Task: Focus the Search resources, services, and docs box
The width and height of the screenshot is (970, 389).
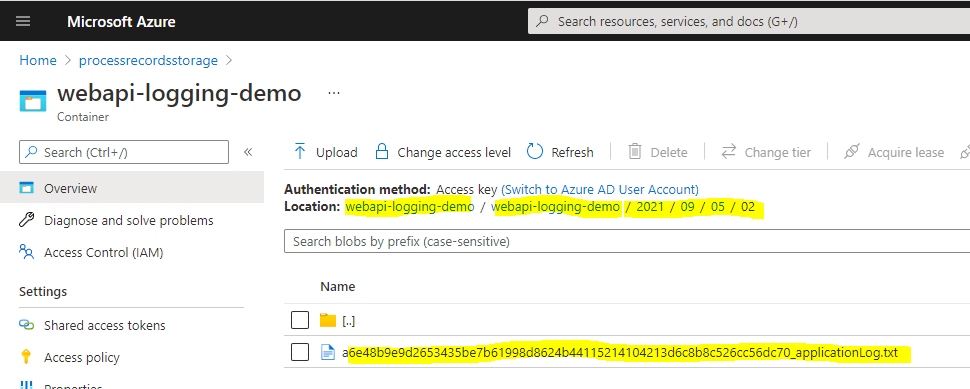Action: [749, 21]
